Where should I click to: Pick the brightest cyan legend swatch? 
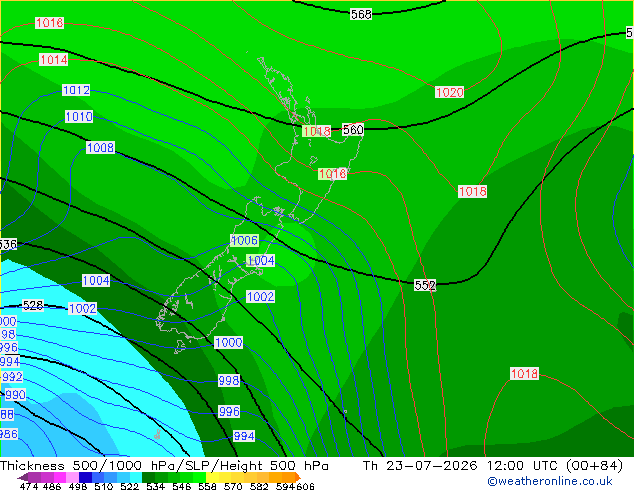point(136,477)
